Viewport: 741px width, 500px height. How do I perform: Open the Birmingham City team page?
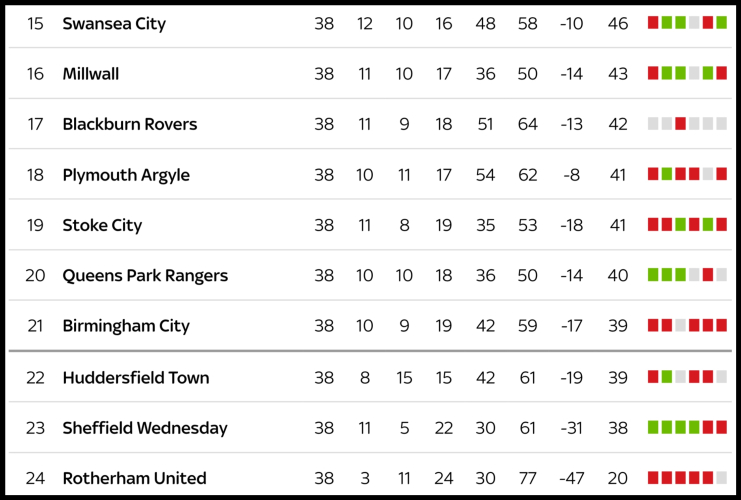coord(126,326)
